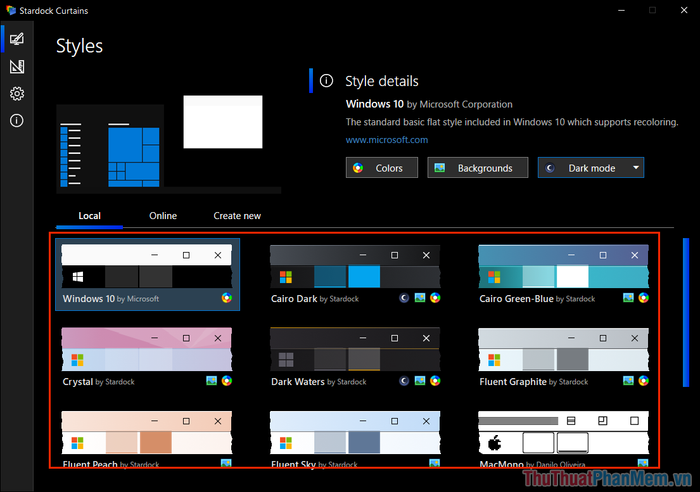Click the blue vertical scrollbar of styles list
This screenshot has height=492, width=700.
(x=686, y=313)
